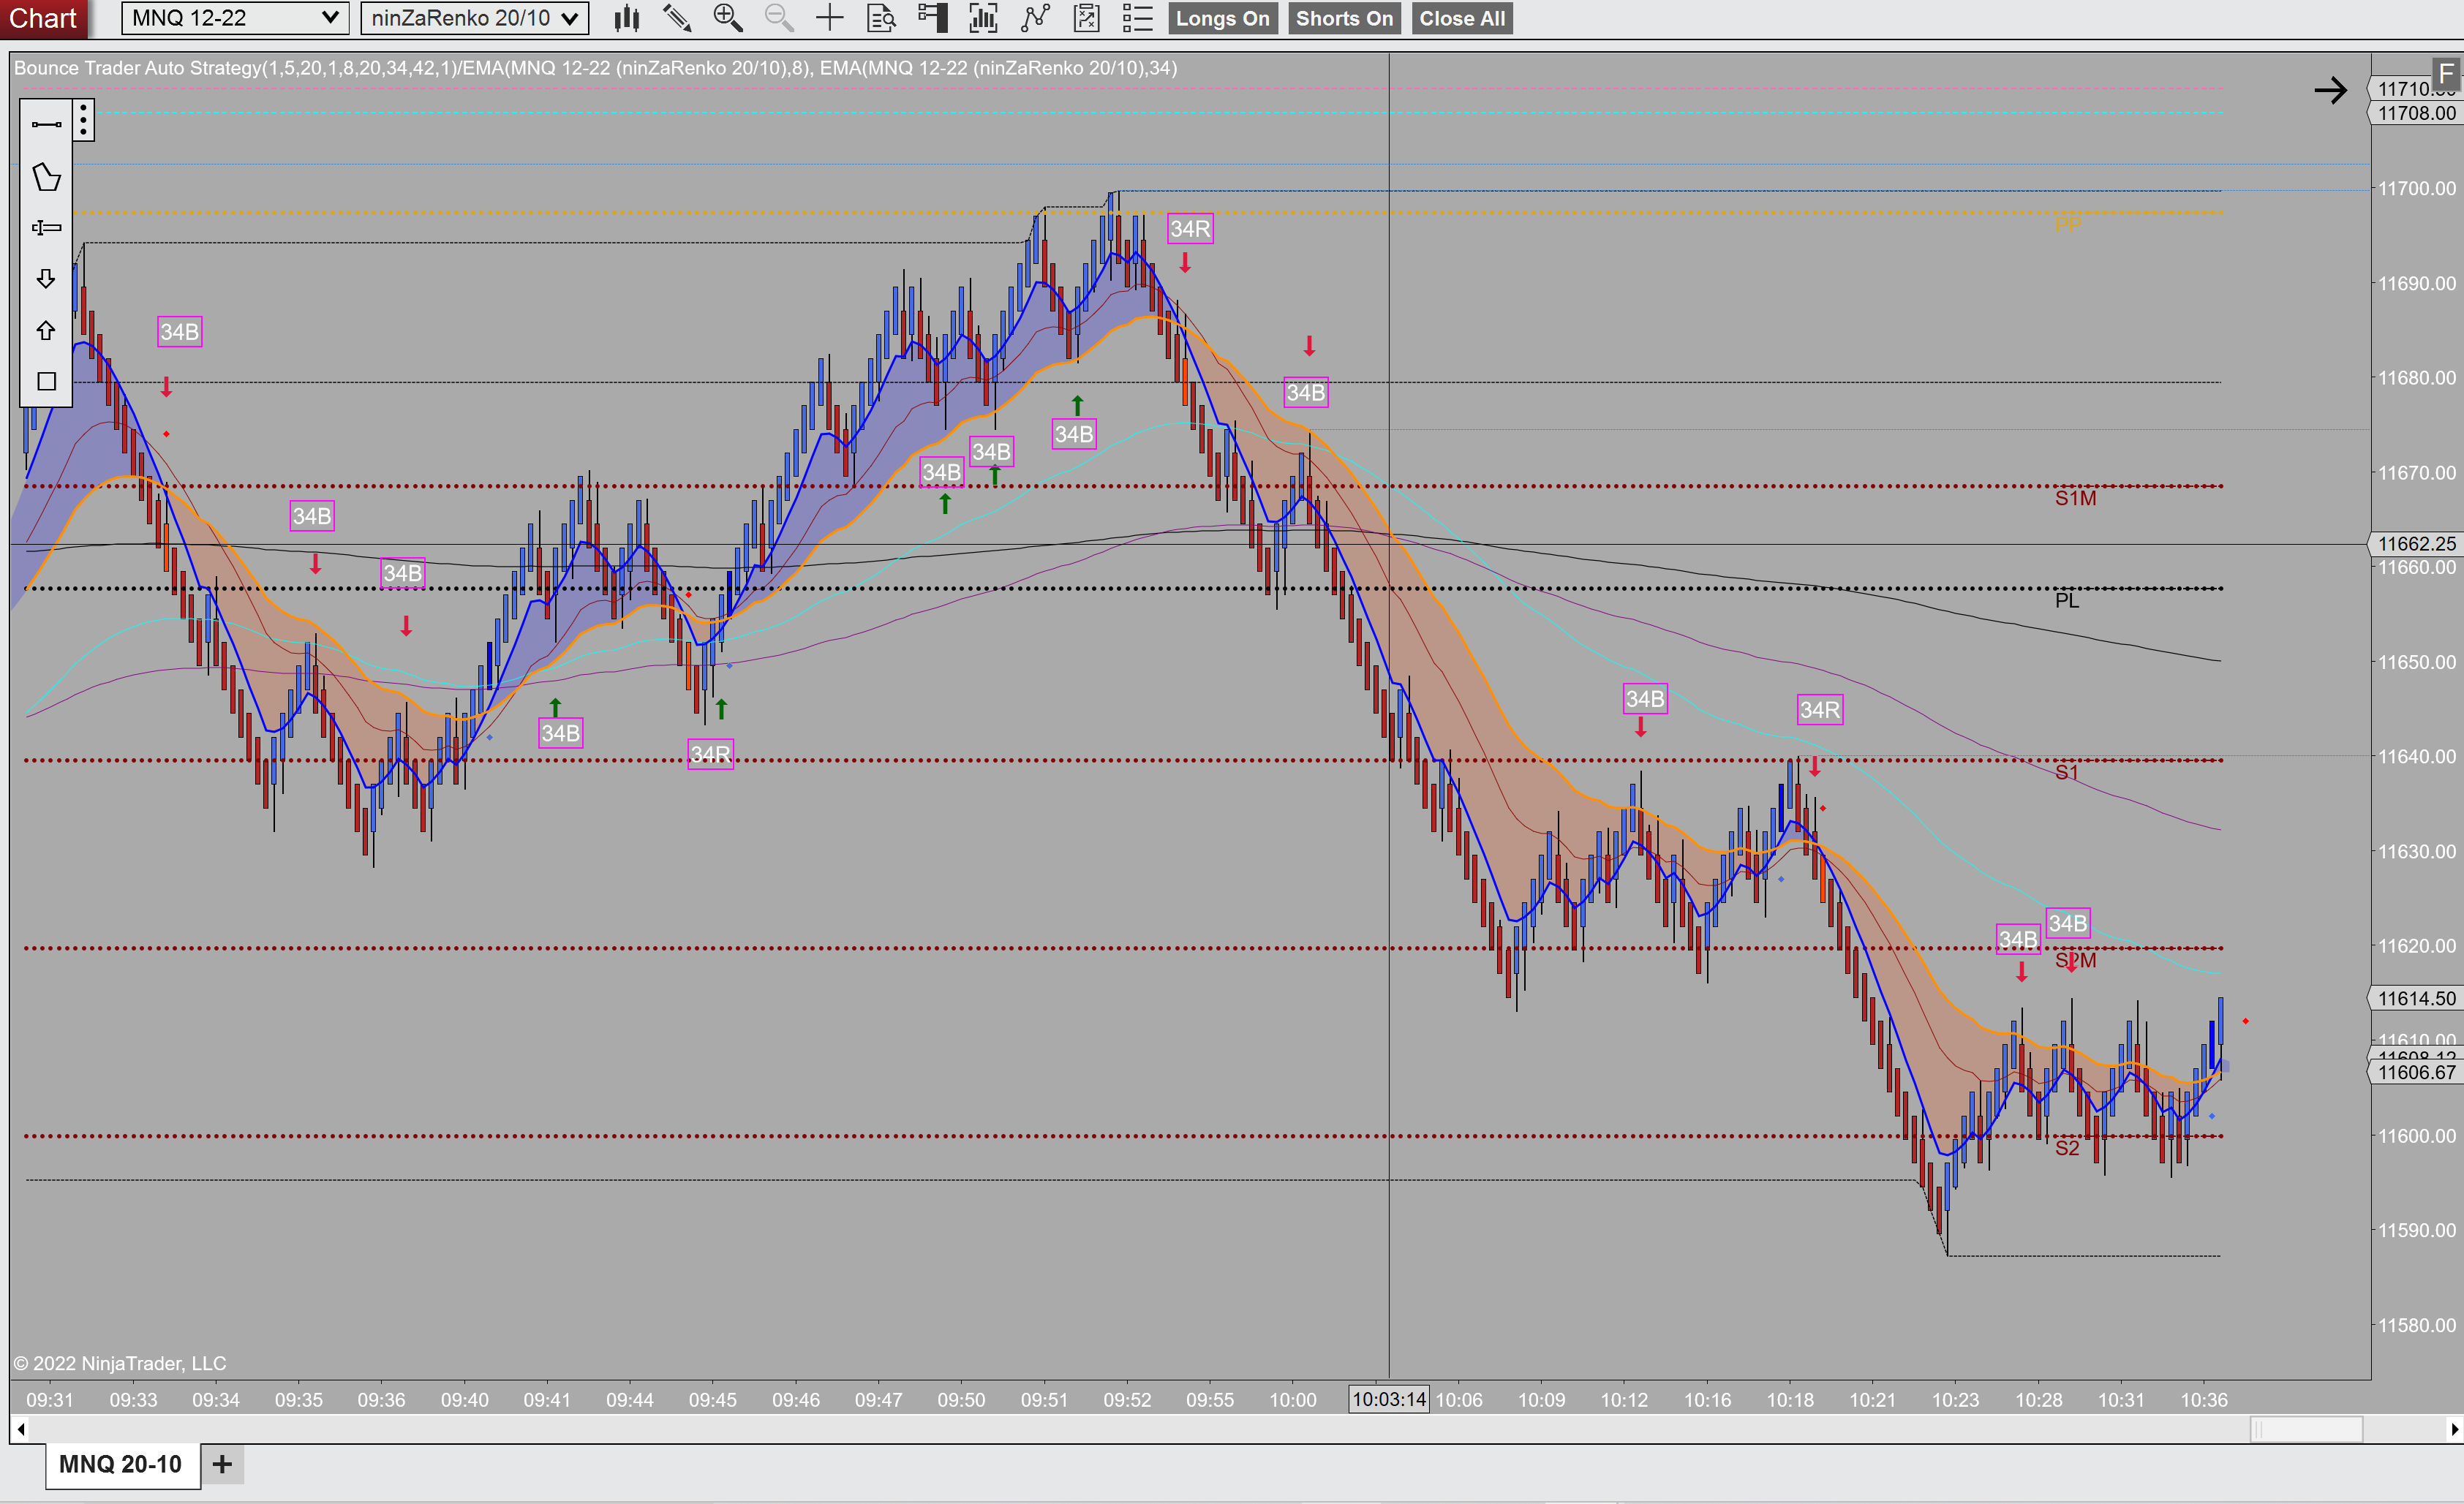This screenshot has height=1504, width=2464.
Task: Toggle the Longs On button
Action: pos(1222,18)
